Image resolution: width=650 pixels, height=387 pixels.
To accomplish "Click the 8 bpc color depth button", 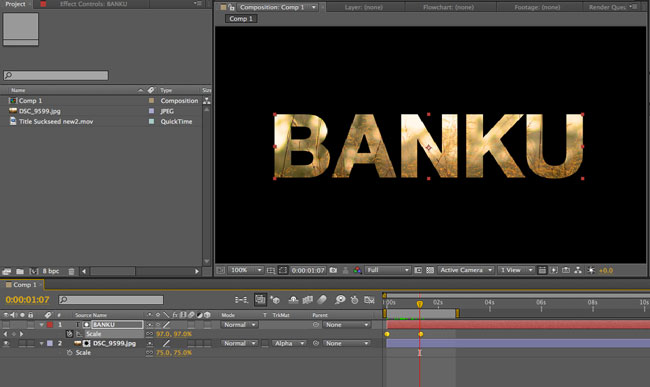I will click(51, 271).
